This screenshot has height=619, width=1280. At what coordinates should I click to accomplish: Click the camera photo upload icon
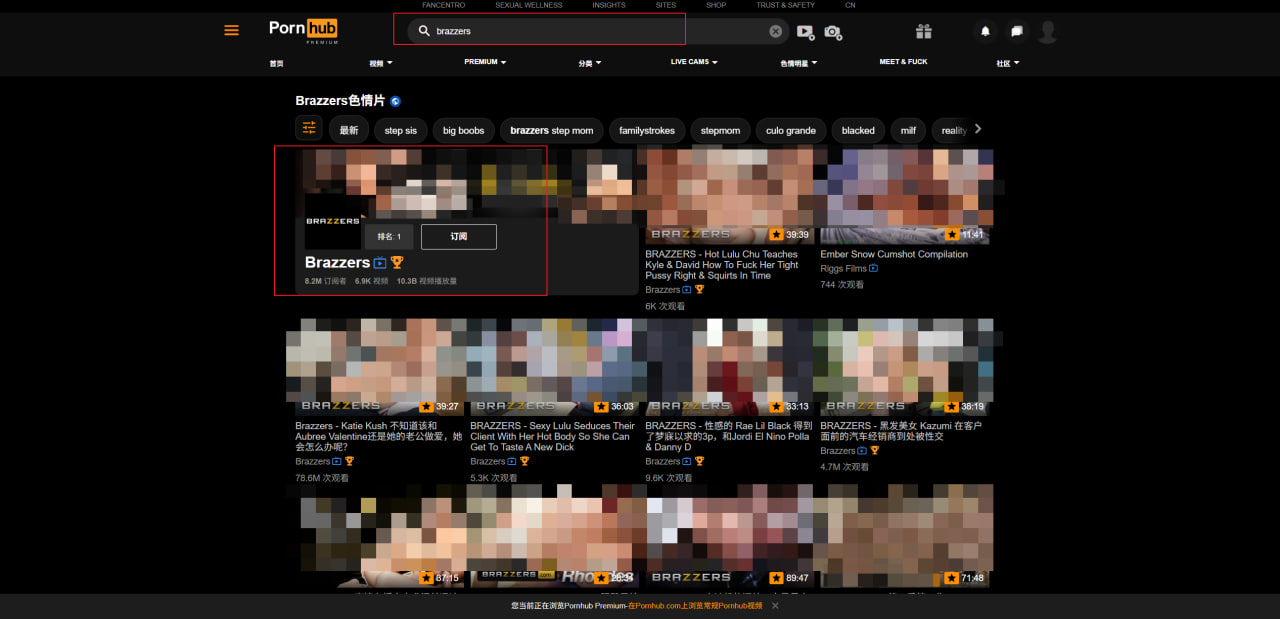coord(832,32)
